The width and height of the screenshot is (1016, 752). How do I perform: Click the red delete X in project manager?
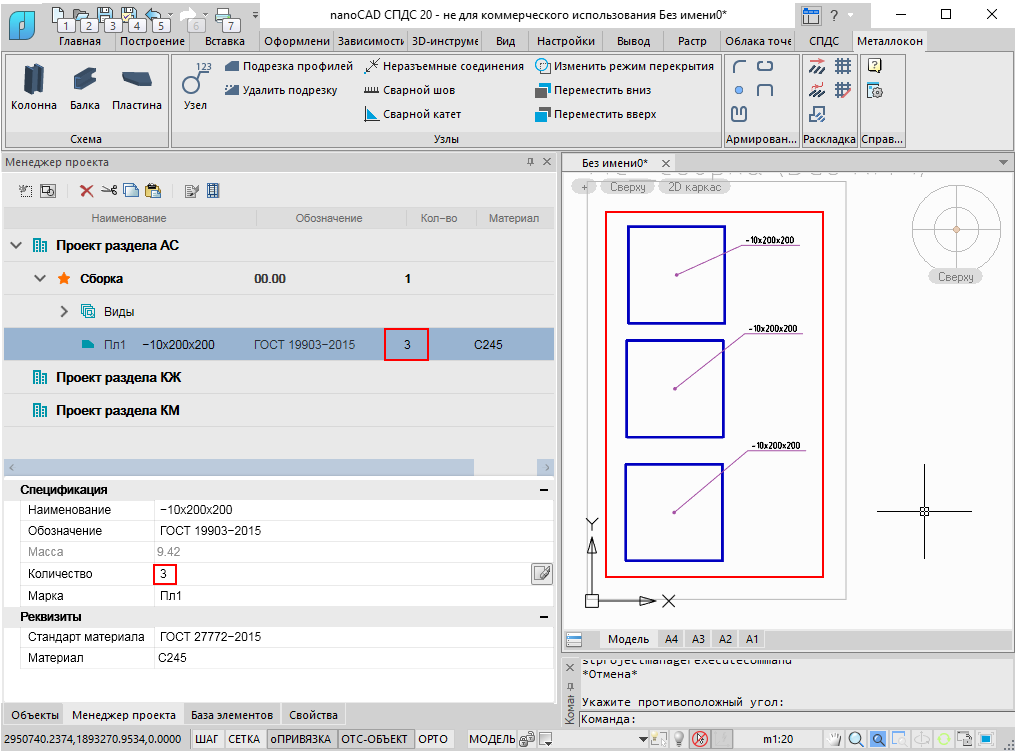tap(86, 191)
